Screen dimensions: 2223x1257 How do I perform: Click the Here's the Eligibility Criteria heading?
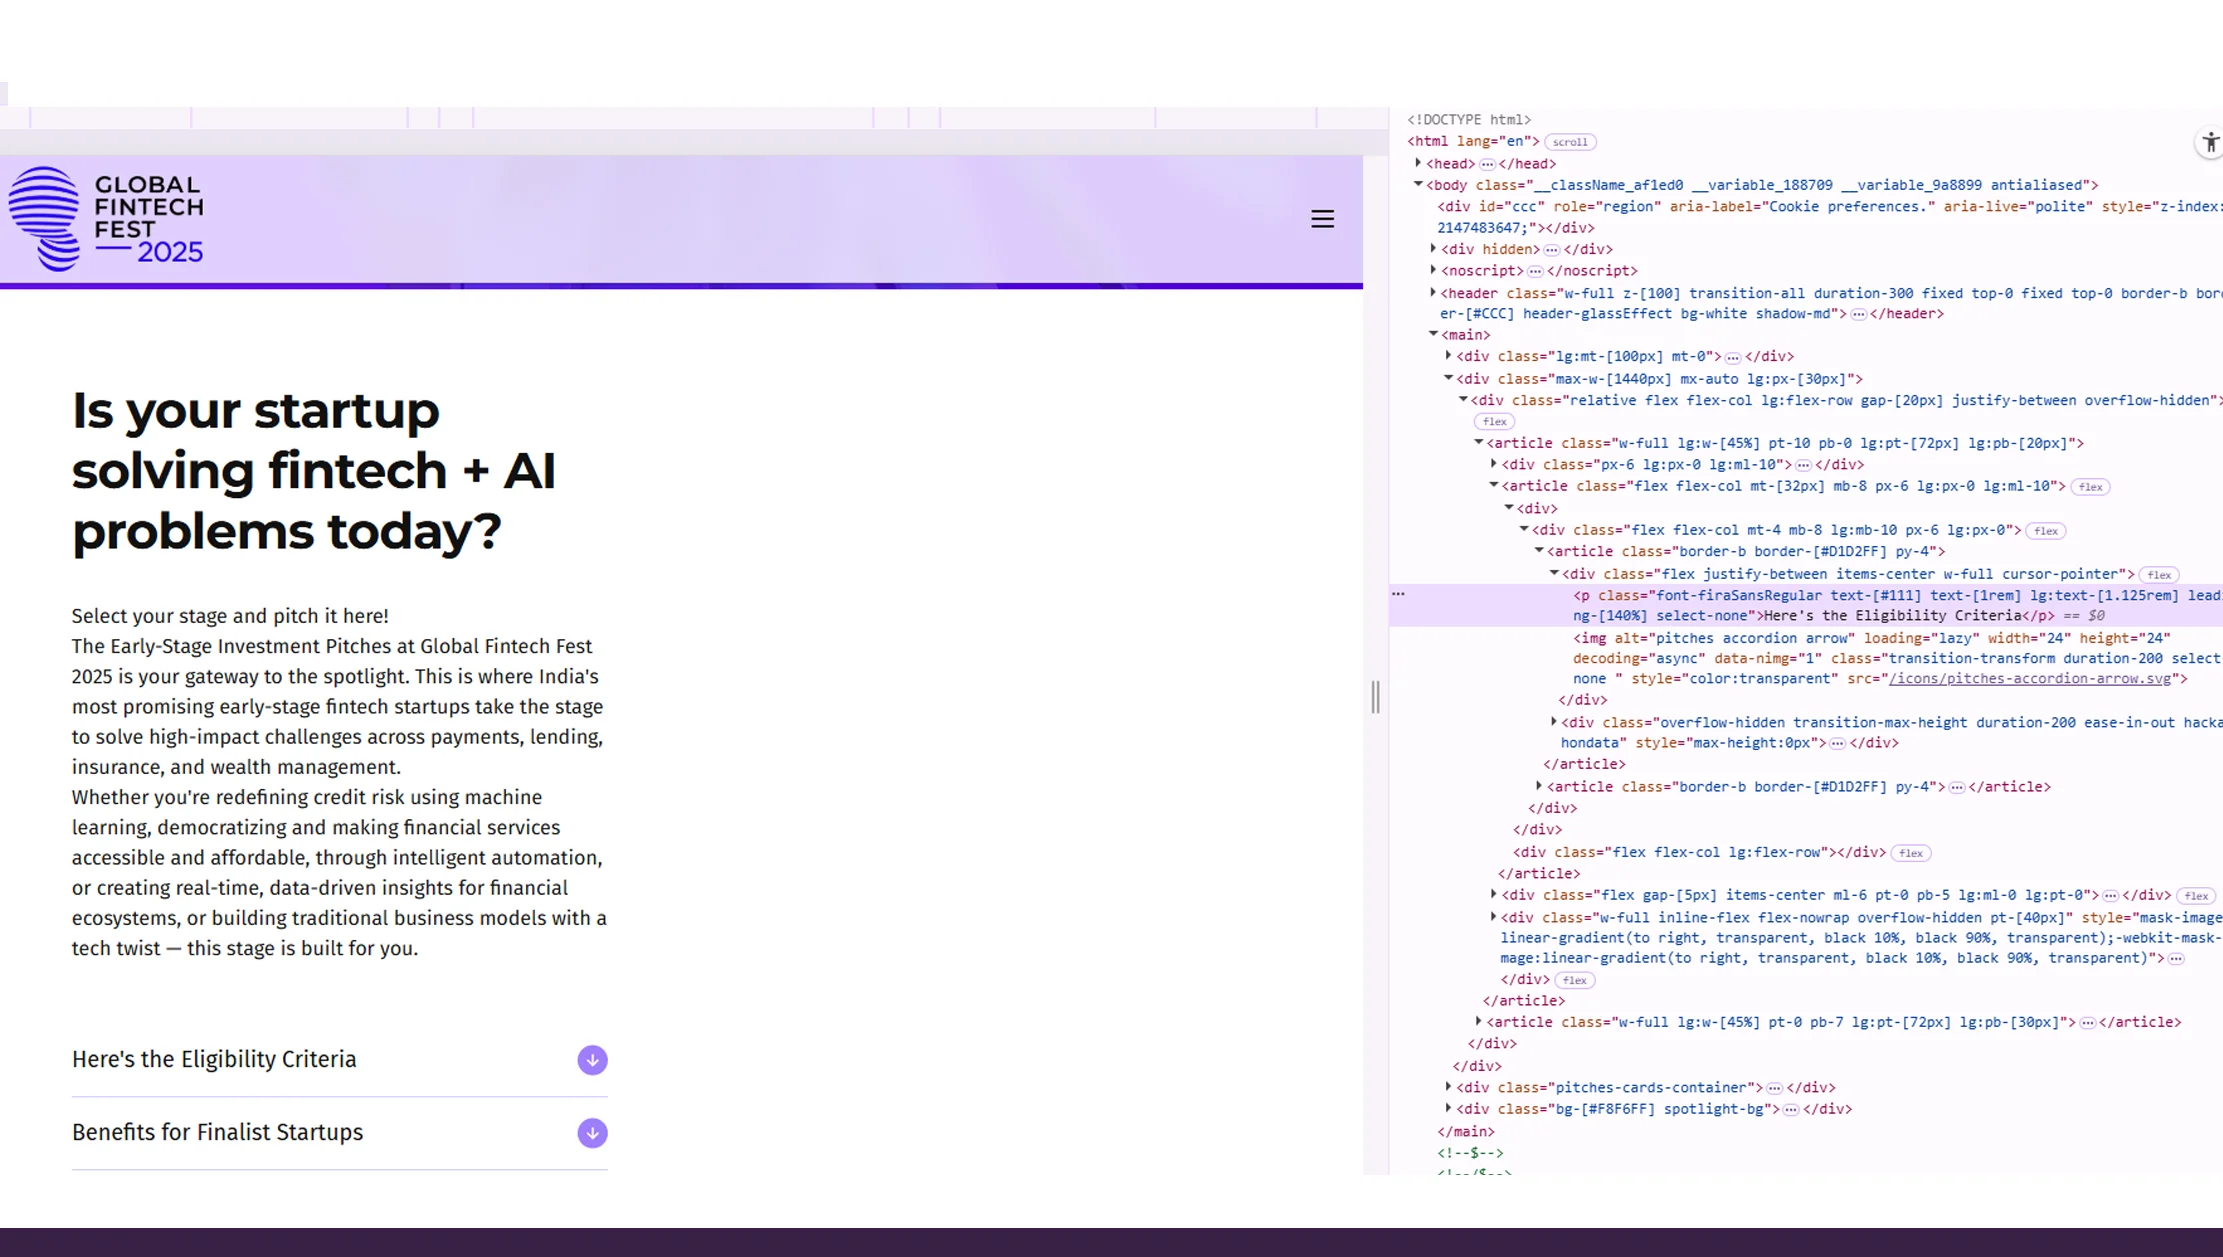tap(214, 1059)
